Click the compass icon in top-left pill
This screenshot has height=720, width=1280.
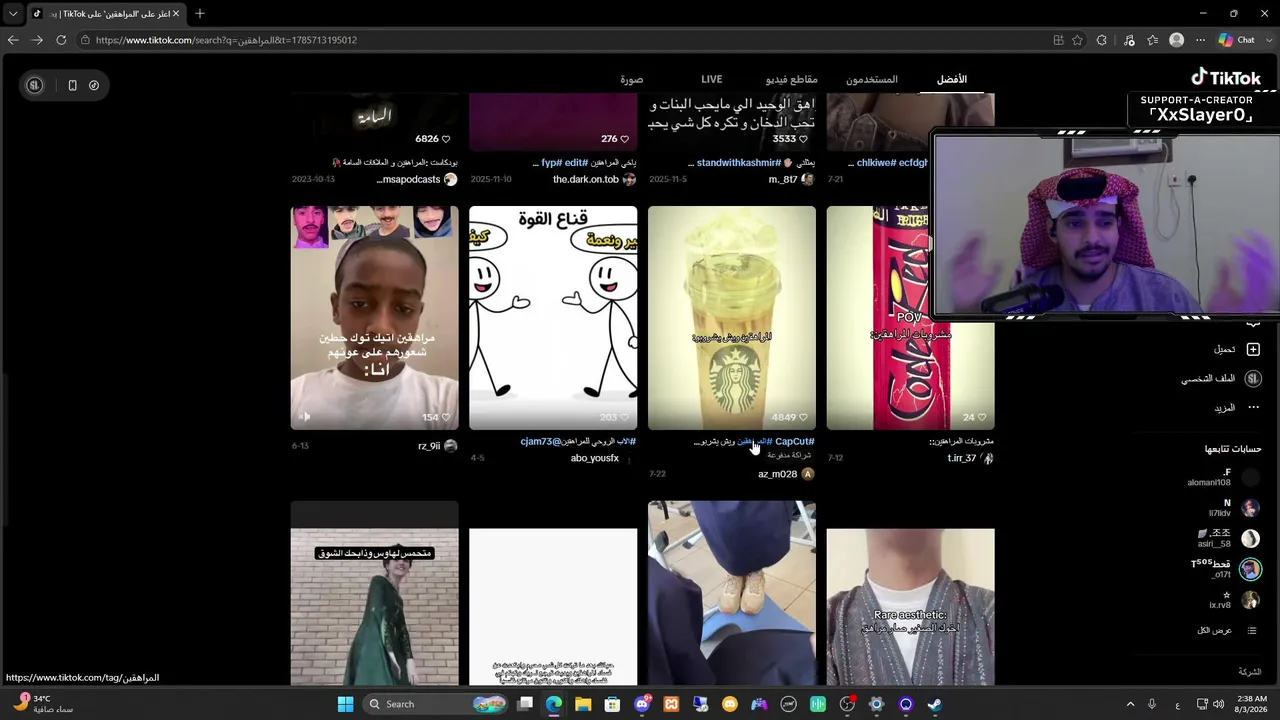pyautogui.click(x=94, y=85)
